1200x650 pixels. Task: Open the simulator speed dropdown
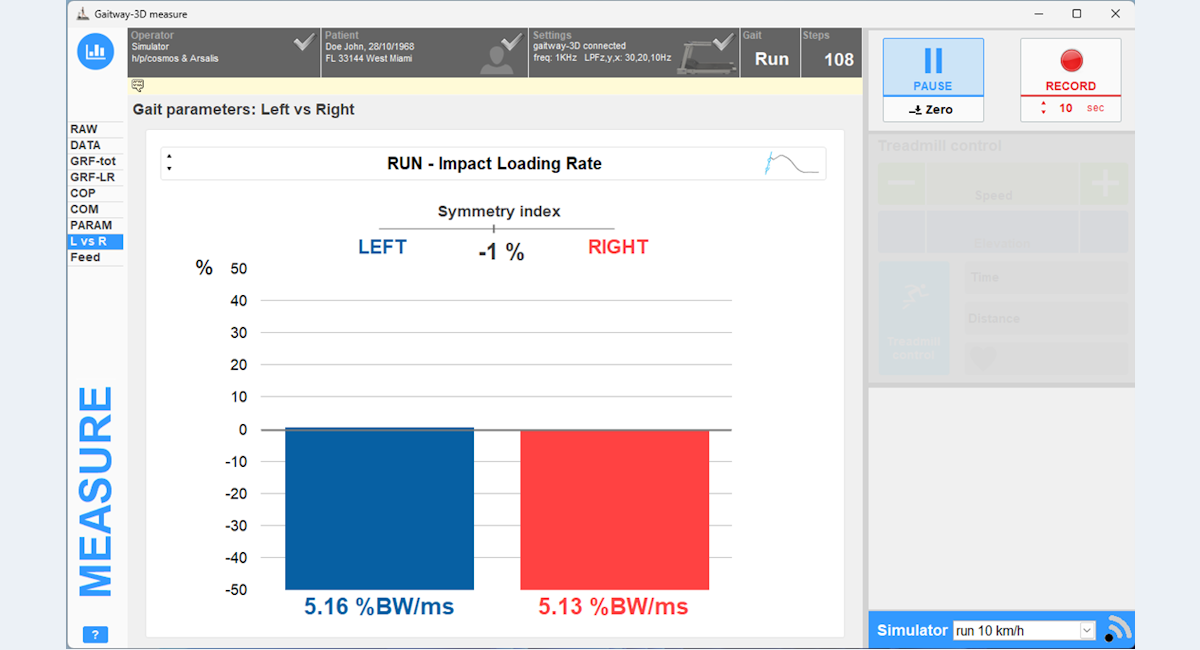coord(1087,631)
